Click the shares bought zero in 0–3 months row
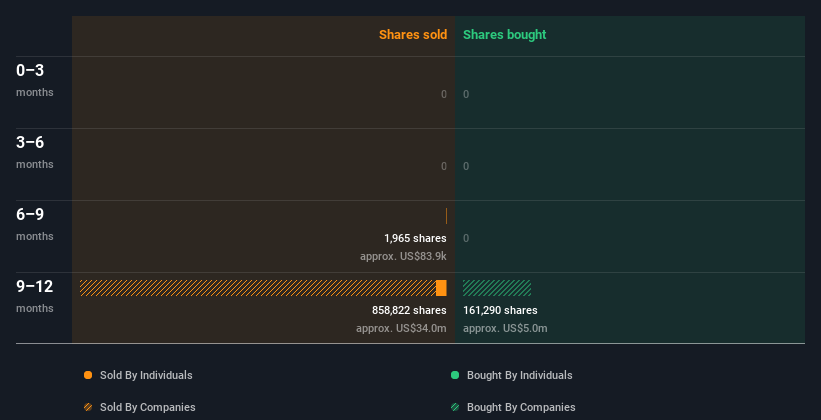The width and height of the screenshot is (821, 420). [x=466, y=94]
